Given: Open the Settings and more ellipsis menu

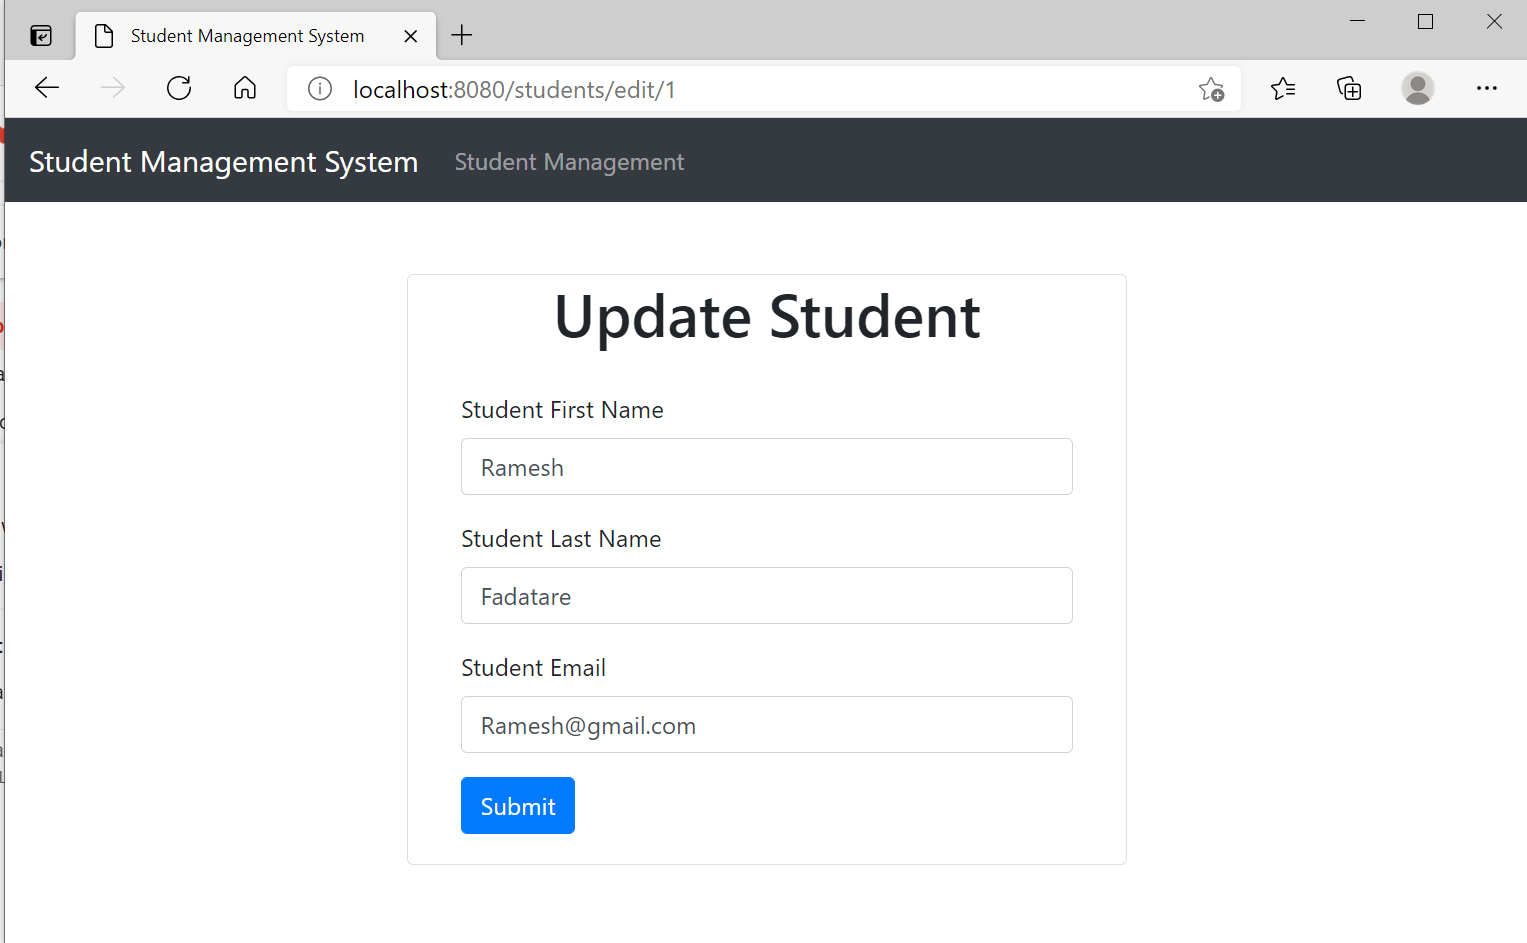Looking at the screenshot, I should [x=1487, y=88].
